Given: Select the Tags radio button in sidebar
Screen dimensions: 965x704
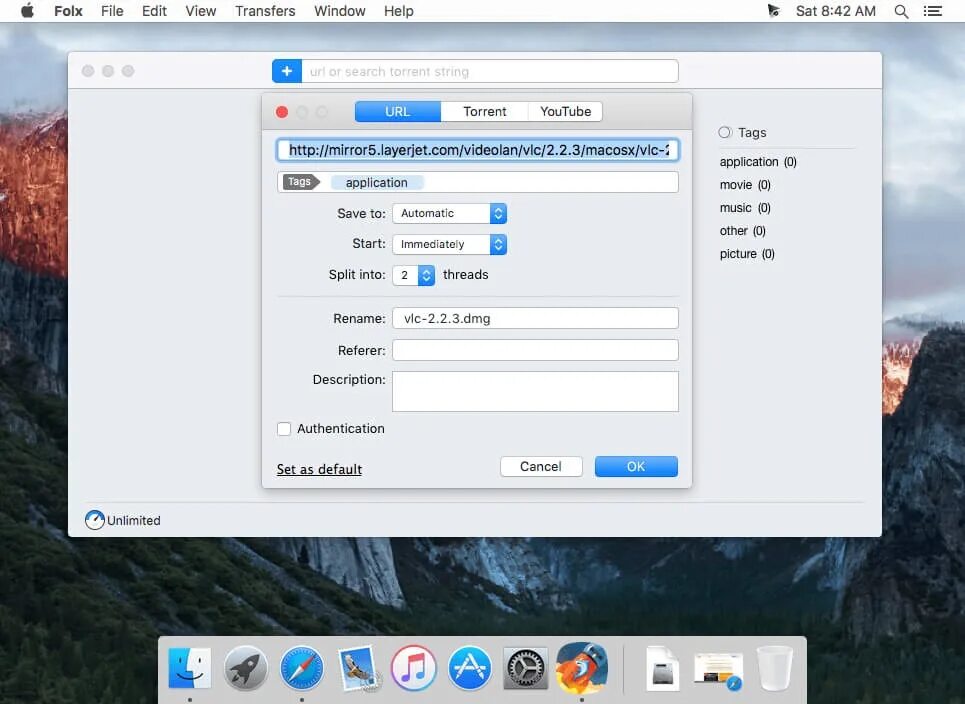Looking at the screenshot, I should coord(725,132).
